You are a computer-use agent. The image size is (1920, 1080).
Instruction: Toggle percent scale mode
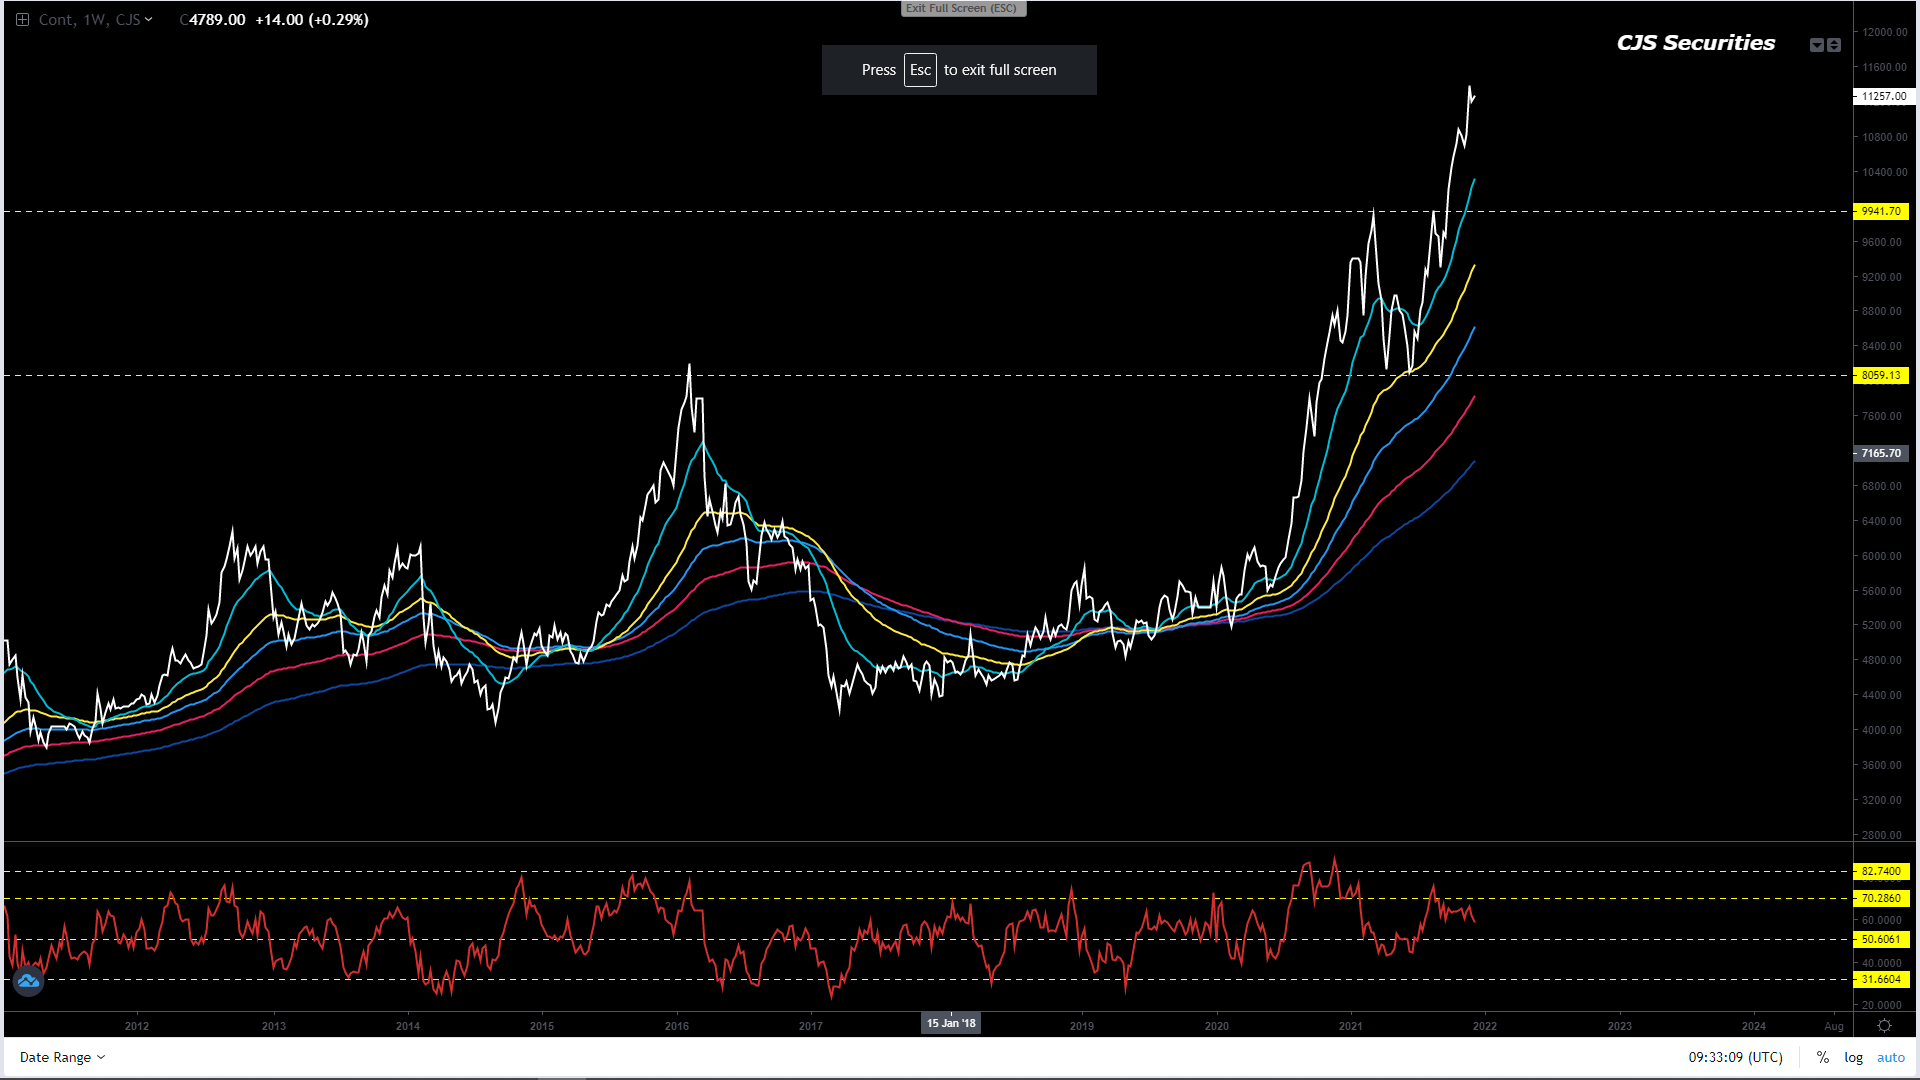coord(1823,1057)
